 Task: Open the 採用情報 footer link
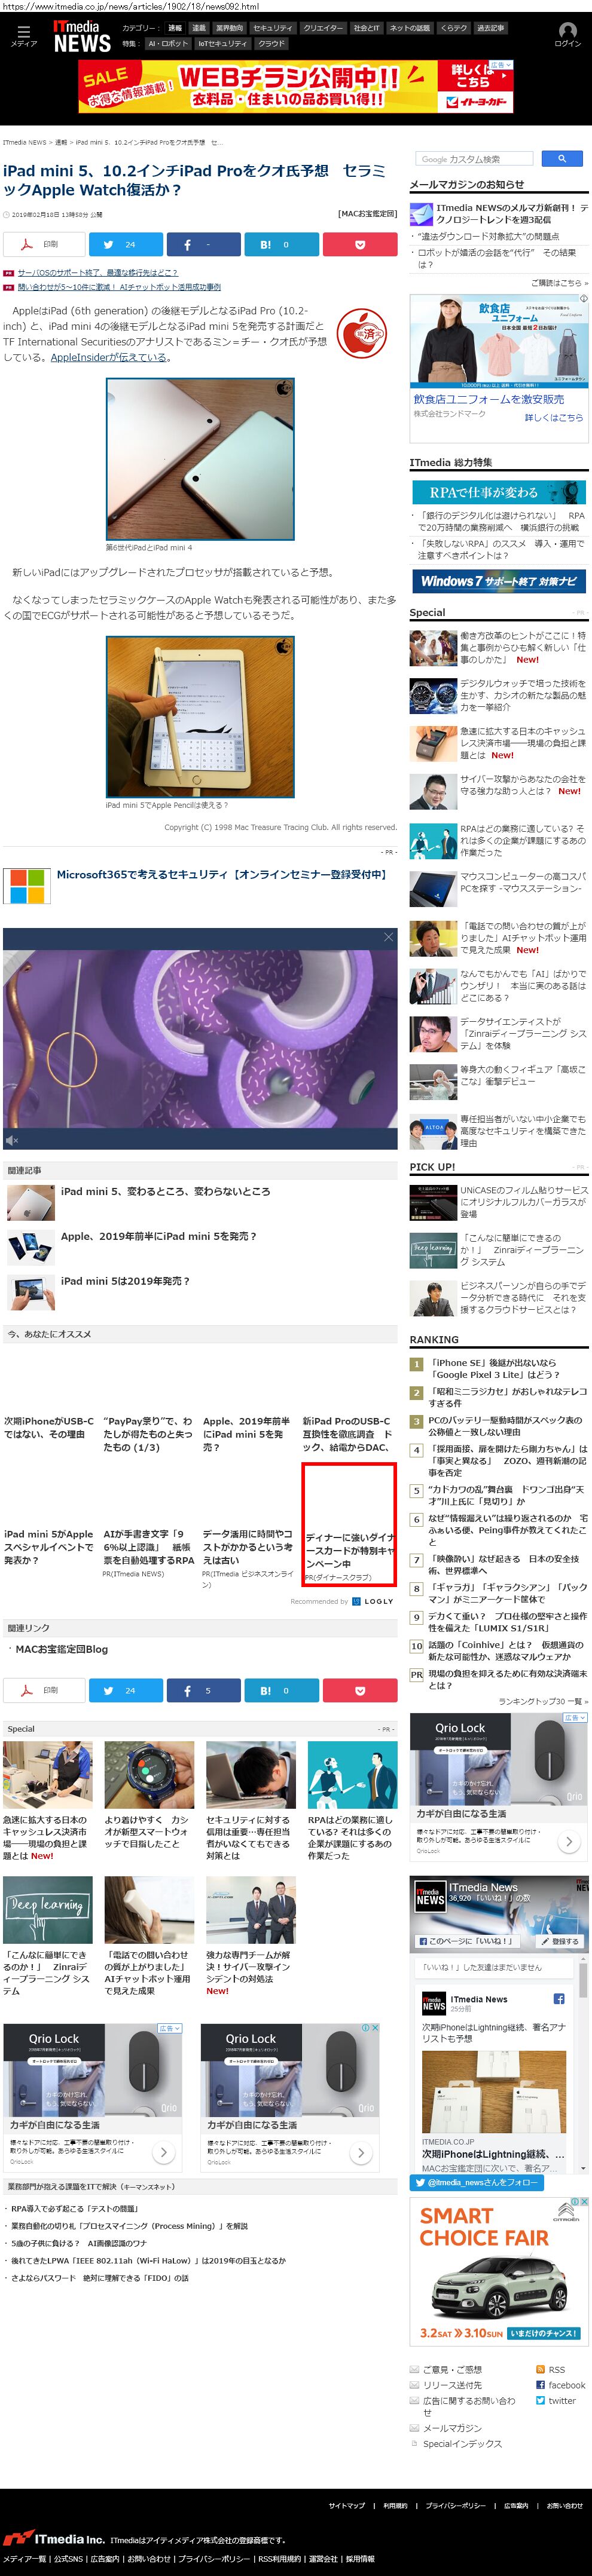(x=360, y=2559)
